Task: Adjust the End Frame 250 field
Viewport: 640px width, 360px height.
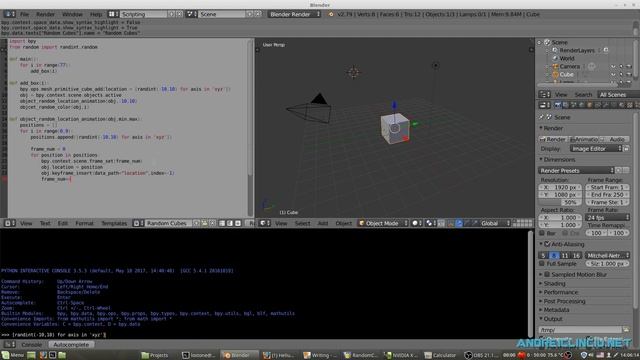Action: click(607, 195)
